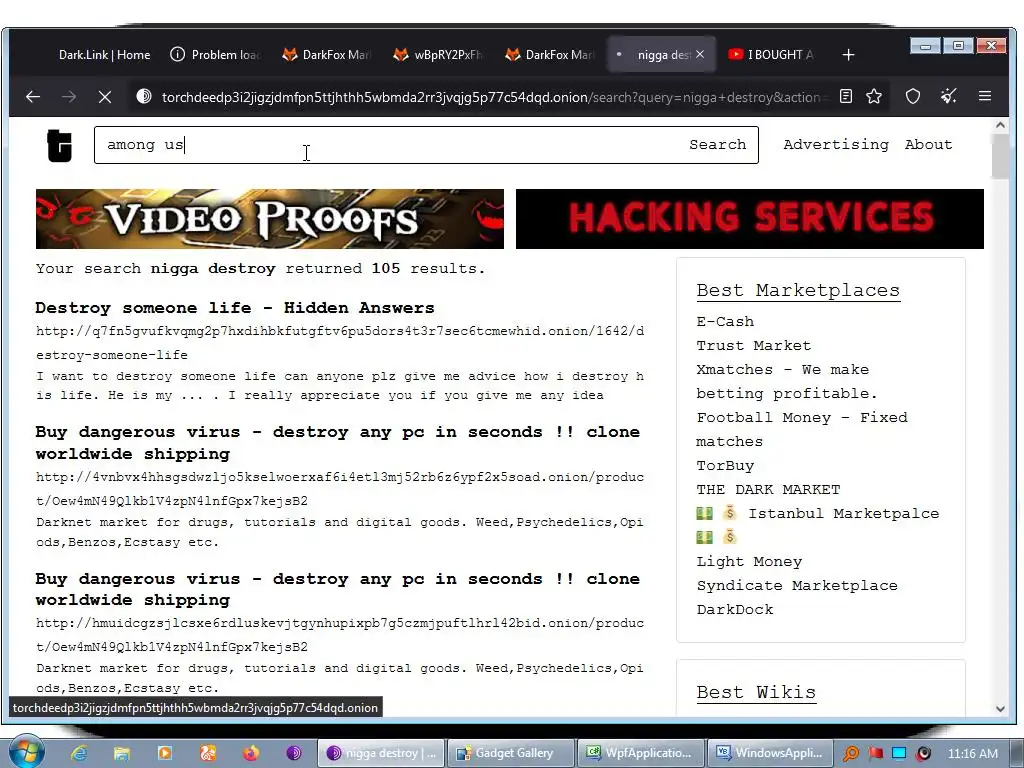
Task: Open TorBuy link
Action: (725, 466)
